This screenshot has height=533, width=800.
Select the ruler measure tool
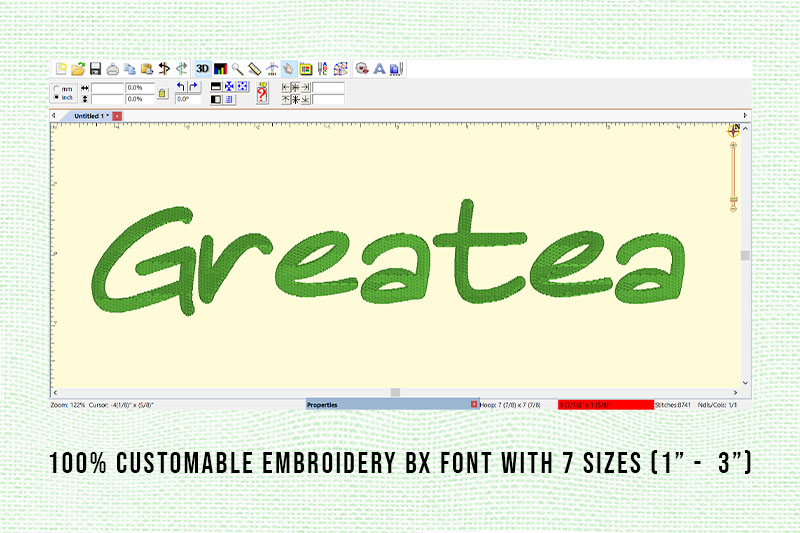255,69
